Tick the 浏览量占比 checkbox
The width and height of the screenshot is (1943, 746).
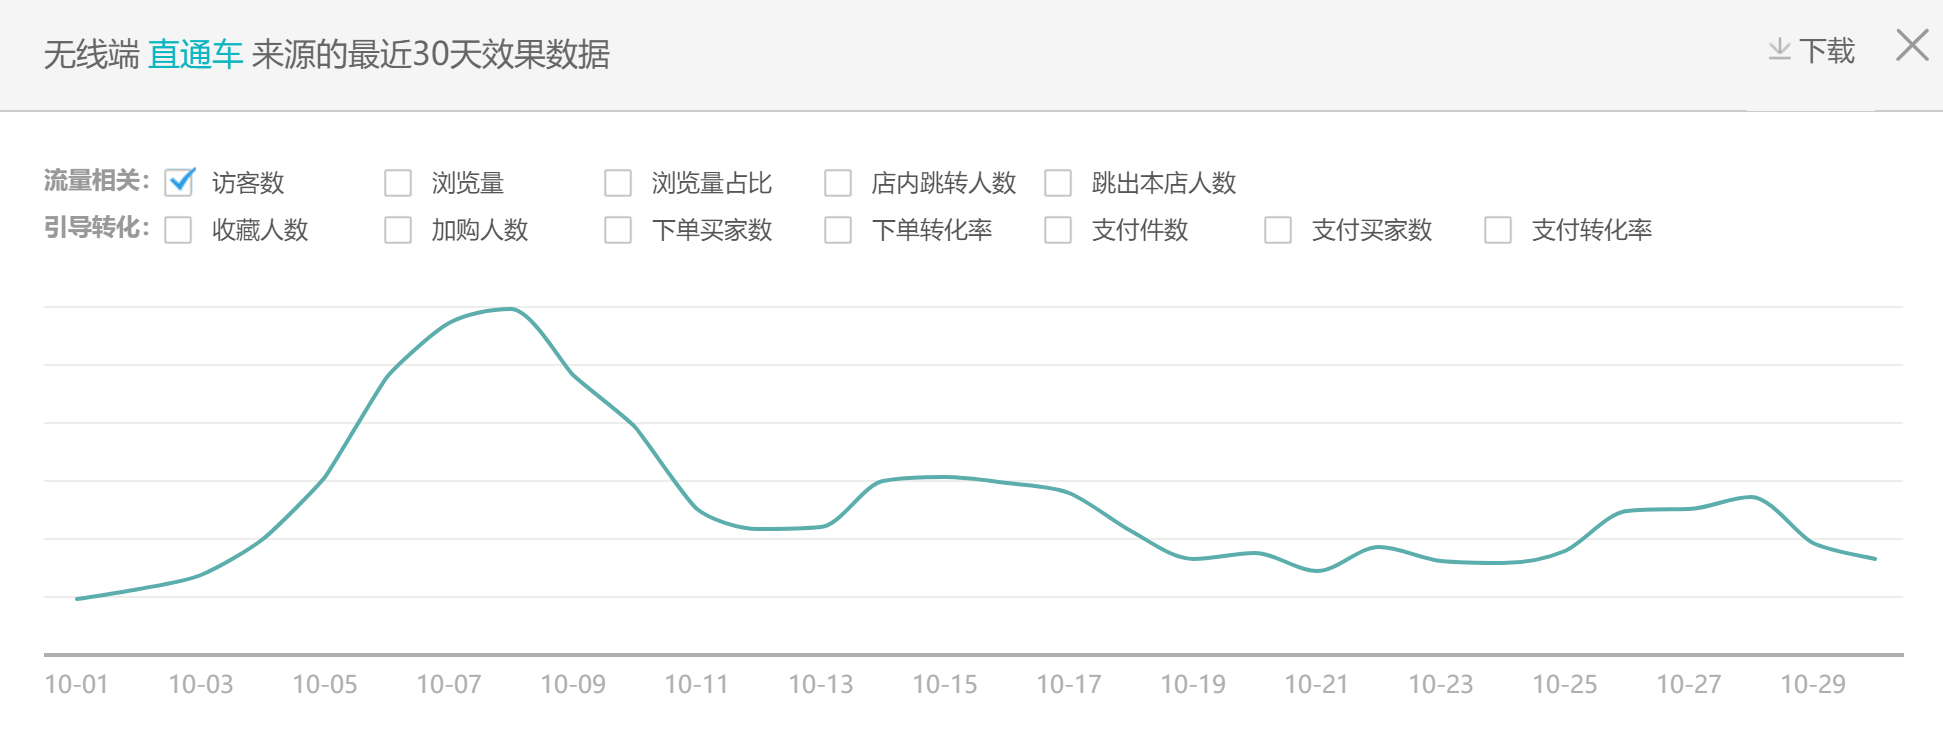pos(618,183)
